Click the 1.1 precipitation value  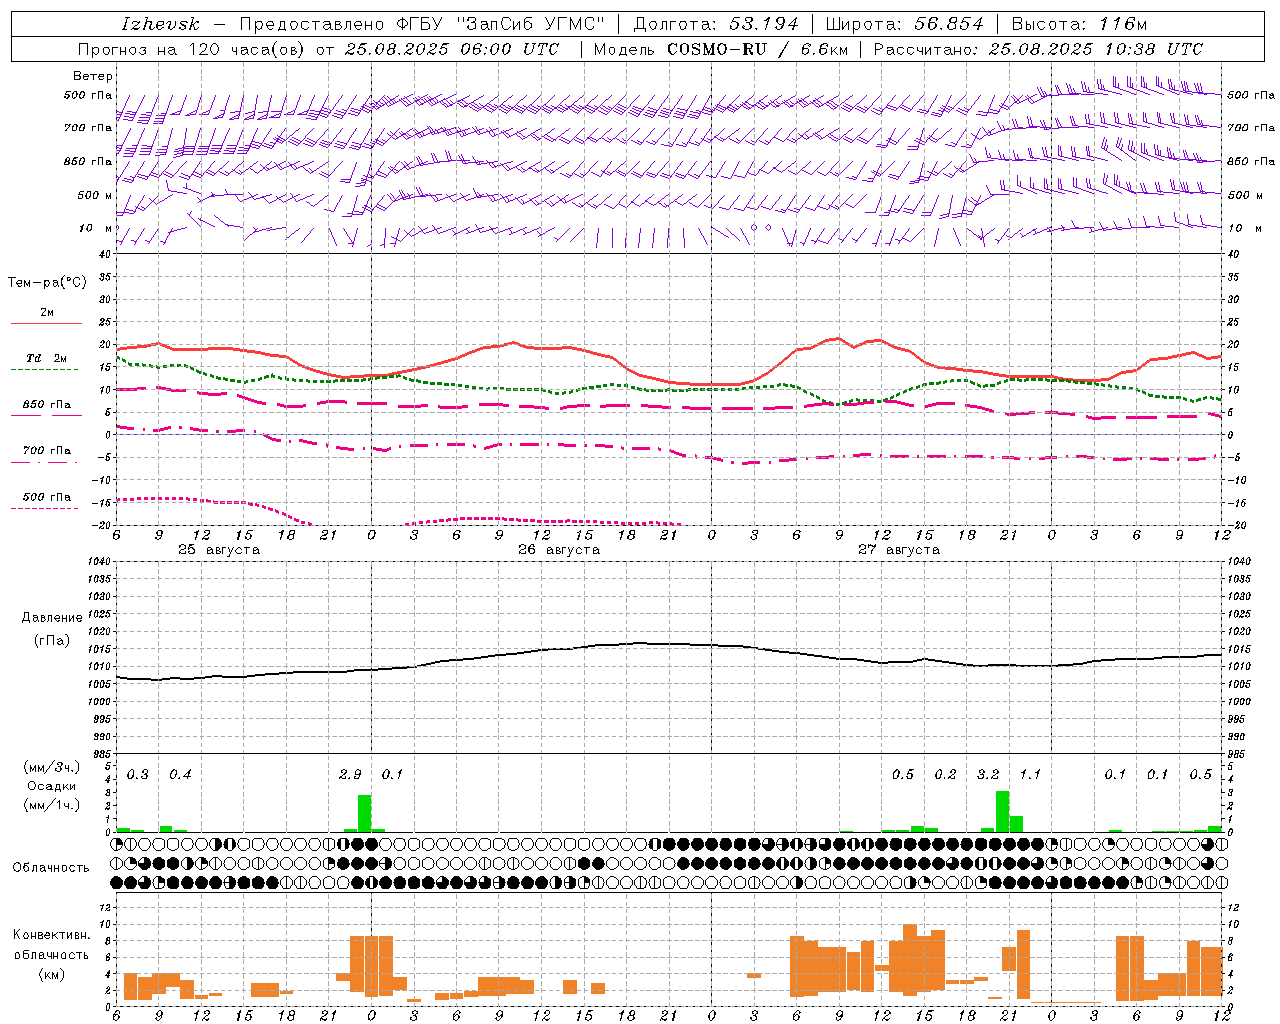(x=1030, y=775)
